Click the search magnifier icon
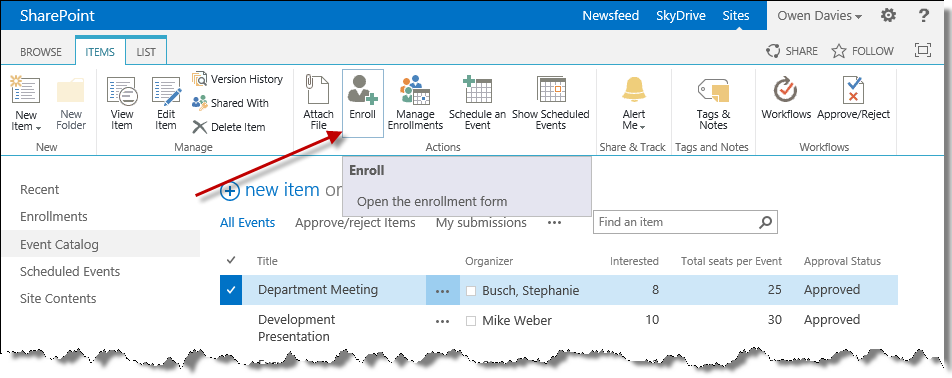Viewport: 952px width, 378px height. click(766, 222)
